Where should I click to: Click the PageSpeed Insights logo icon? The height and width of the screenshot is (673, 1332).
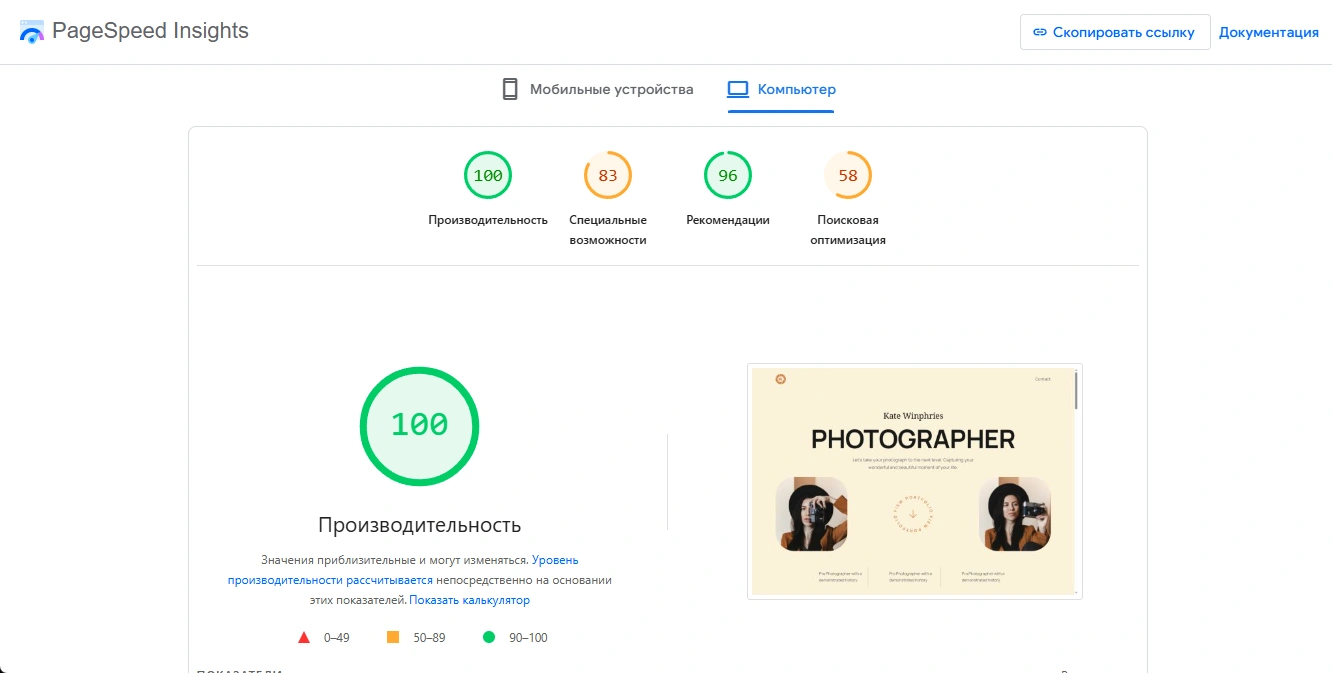click(x=32, y=32)
